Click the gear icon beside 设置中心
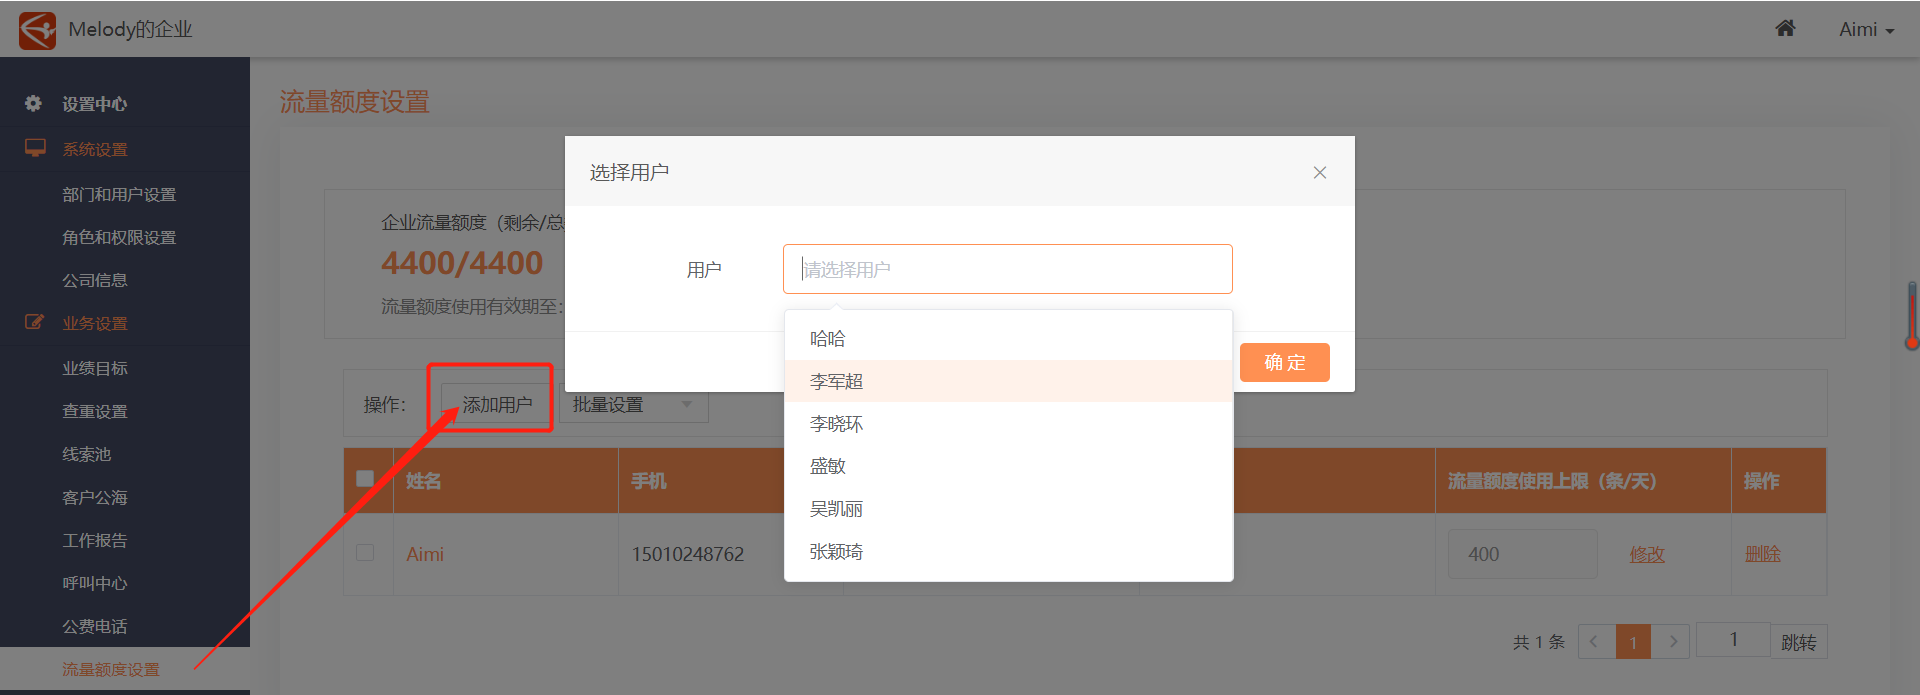This screenshot has height=695, width=1920. [34, 103]
